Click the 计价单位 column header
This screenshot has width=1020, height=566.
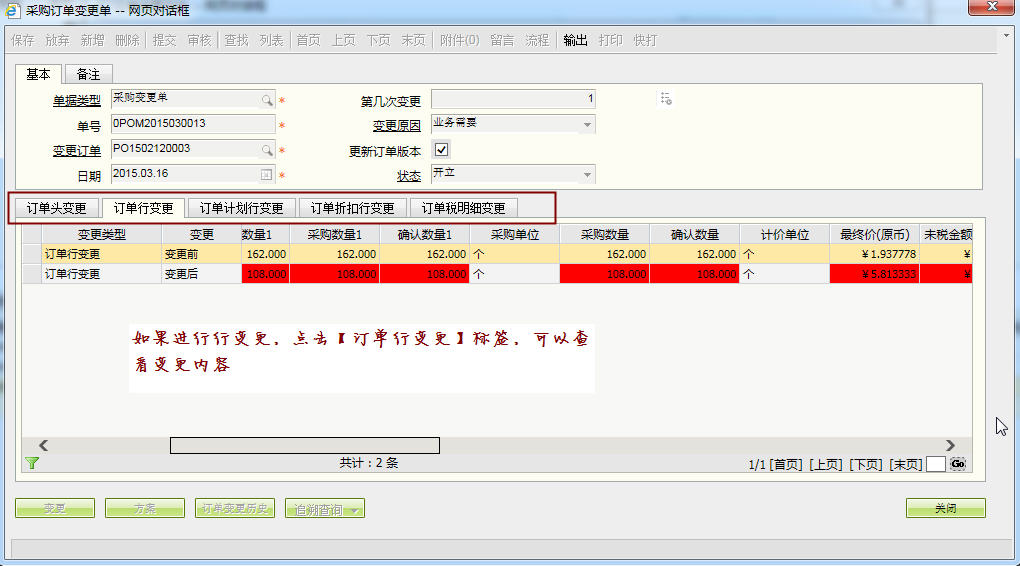[x=785, y=235]
